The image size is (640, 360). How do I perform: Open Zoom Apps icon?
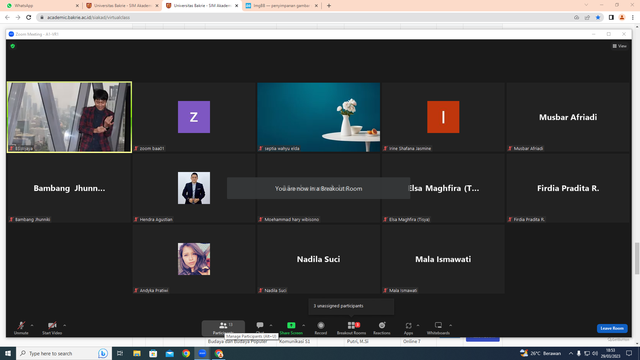point(408,325)
